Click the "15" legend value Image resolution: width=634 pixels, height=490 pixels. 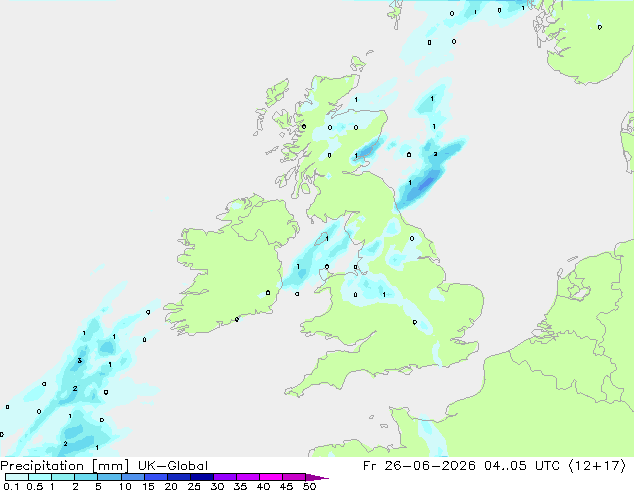click(148, 486)
